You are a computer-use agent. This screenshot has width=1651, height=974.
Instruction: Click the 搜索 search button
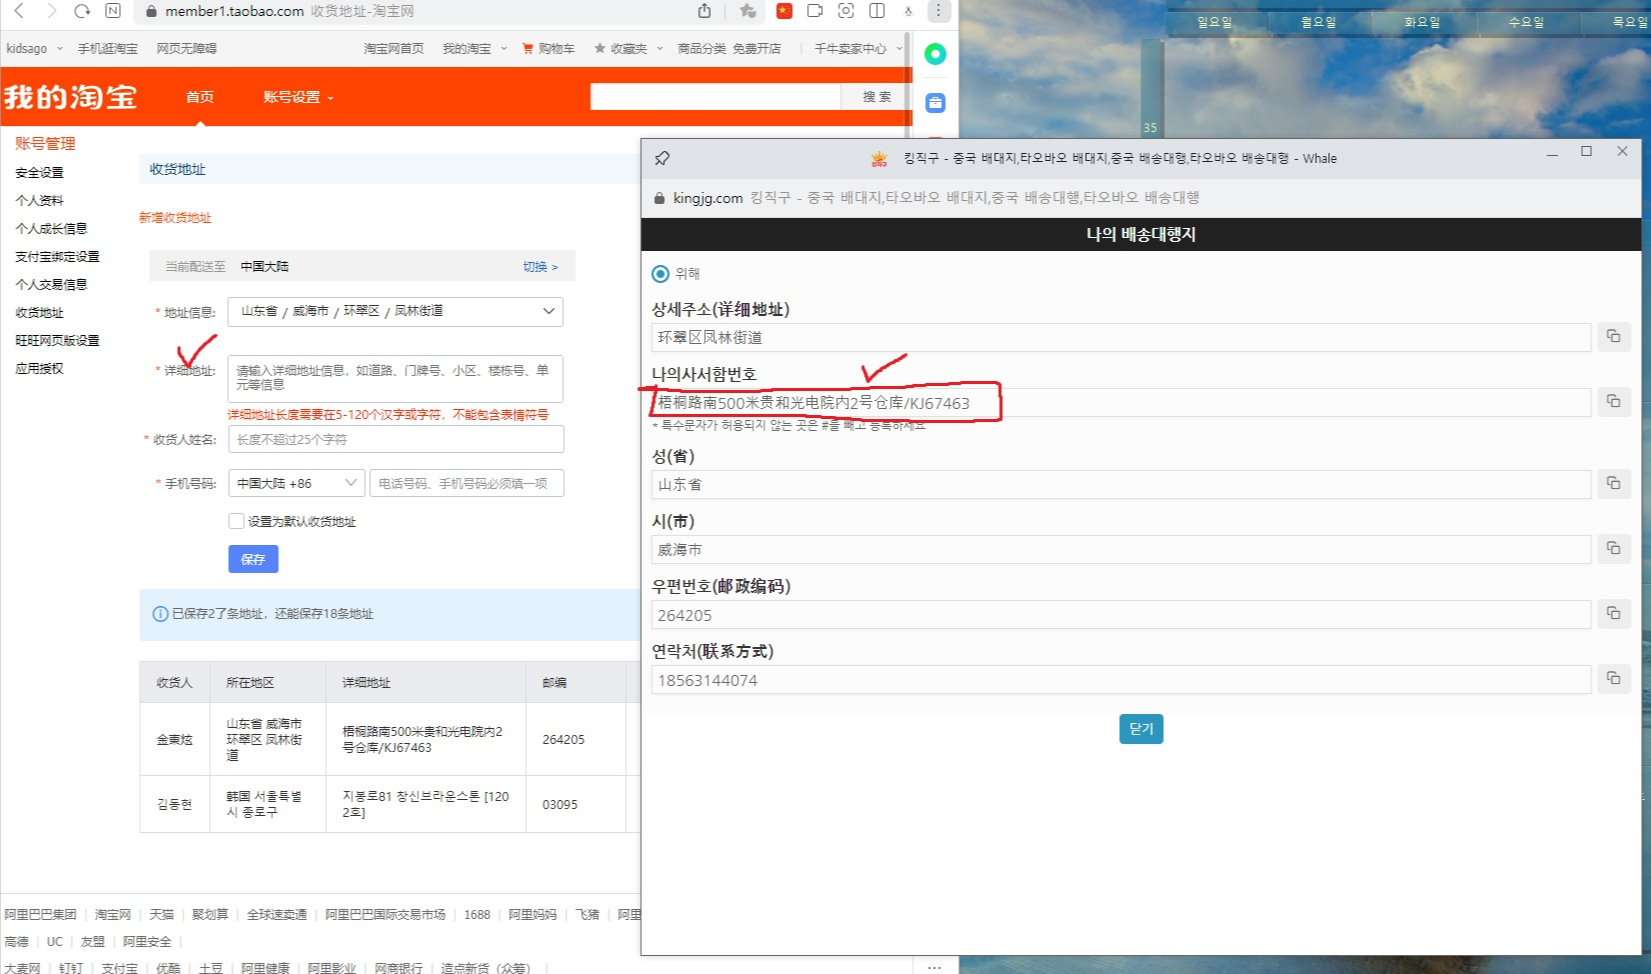click(x=877, y=97)
